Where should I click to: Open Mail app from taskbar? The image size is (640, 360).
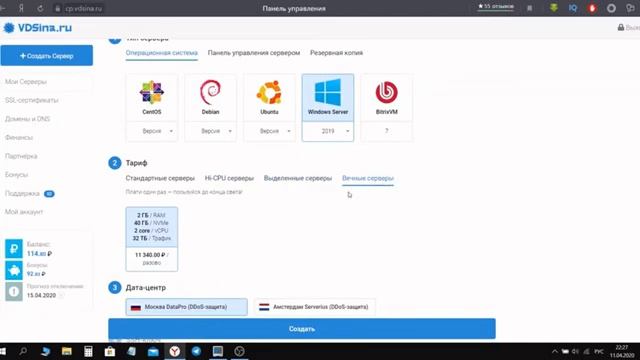click(153, 351)
